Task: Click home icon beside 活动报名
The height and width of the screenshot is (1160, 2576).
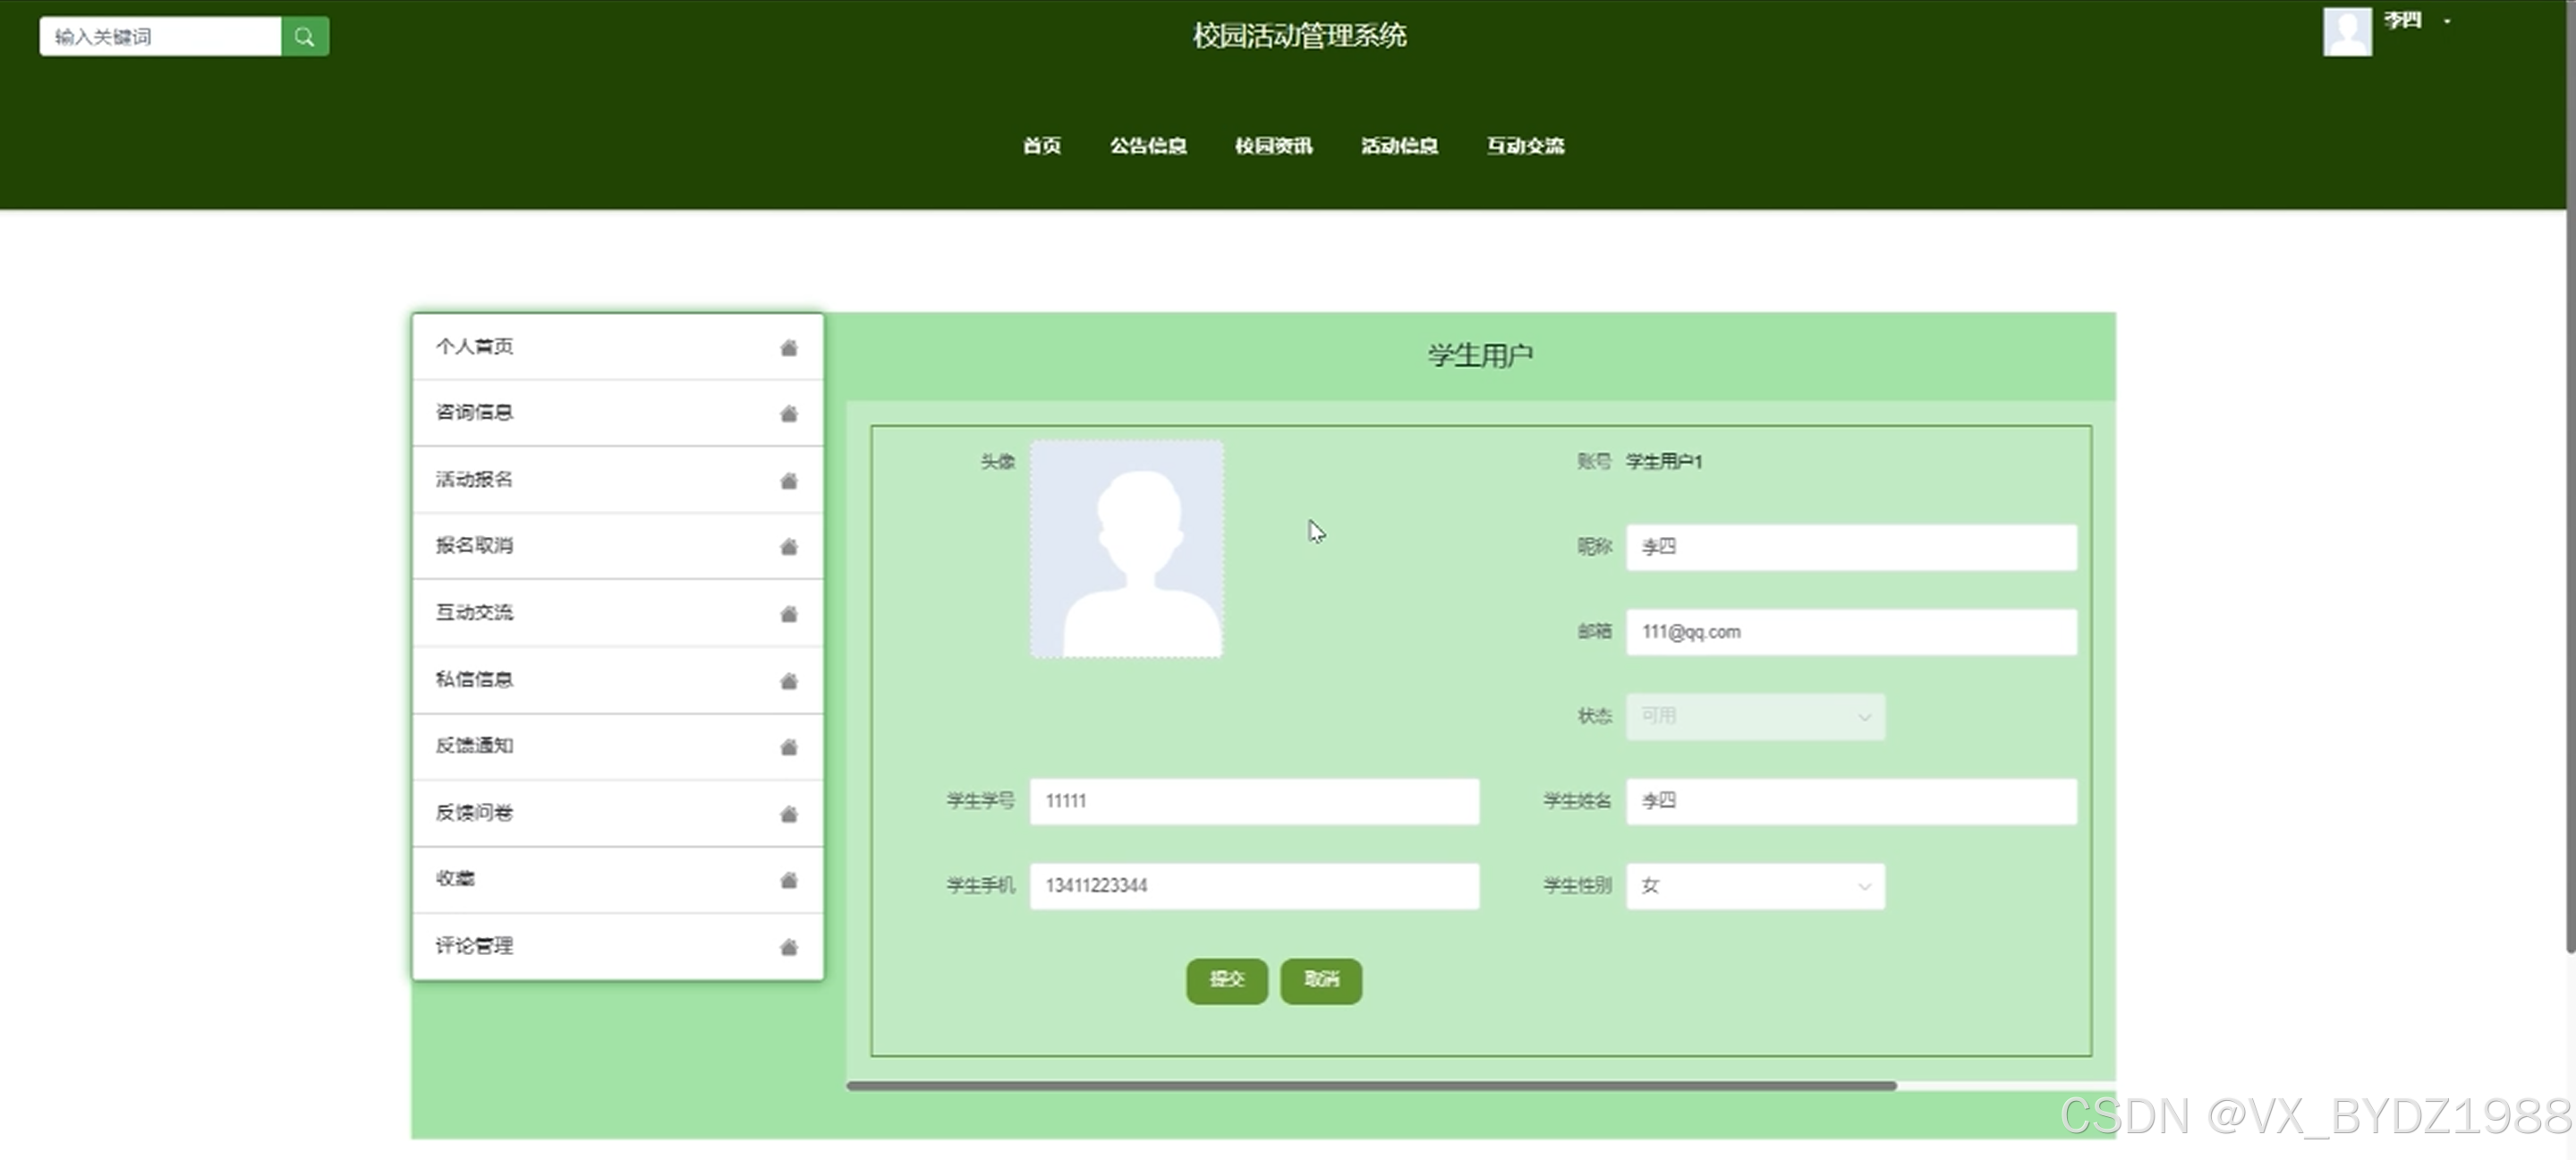Action: pos(788,481)
